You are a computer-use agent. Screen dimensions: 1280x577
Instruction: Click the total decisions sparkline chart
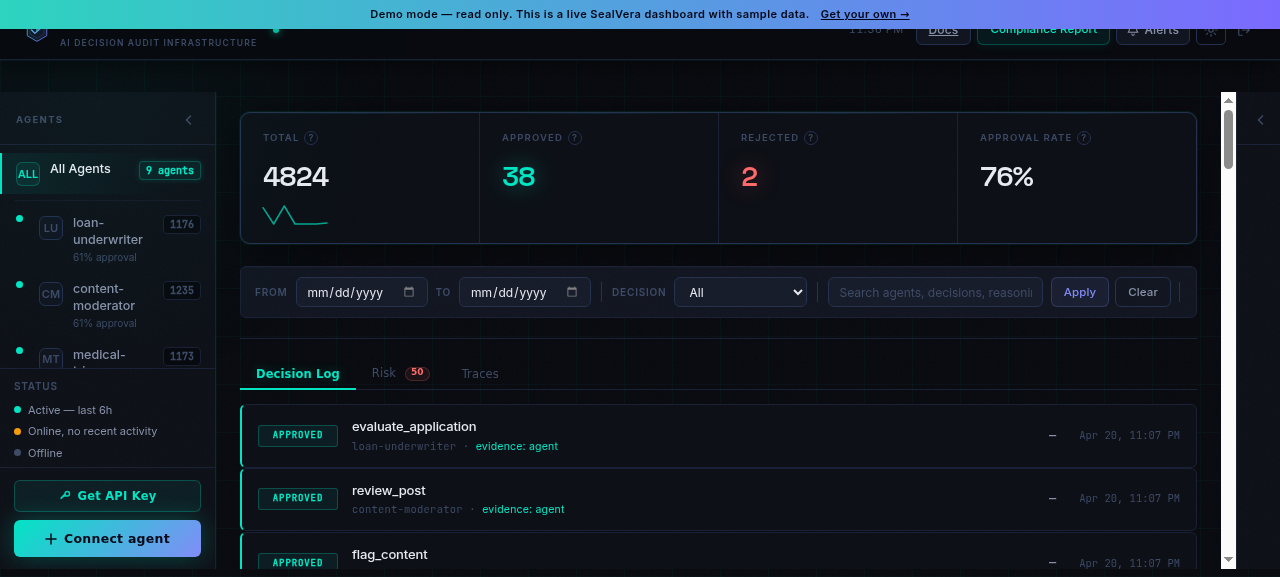295,215
